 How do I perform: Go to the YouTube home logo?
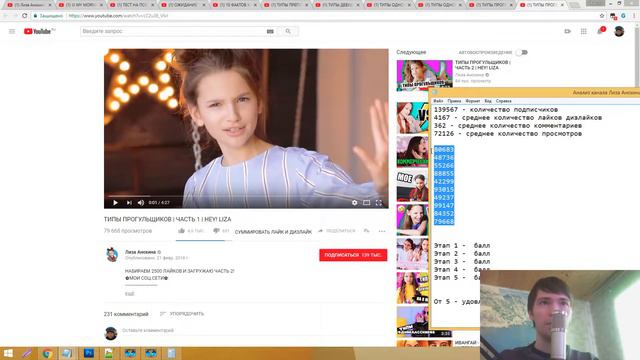pyautogui.click(x=39, y=31)
